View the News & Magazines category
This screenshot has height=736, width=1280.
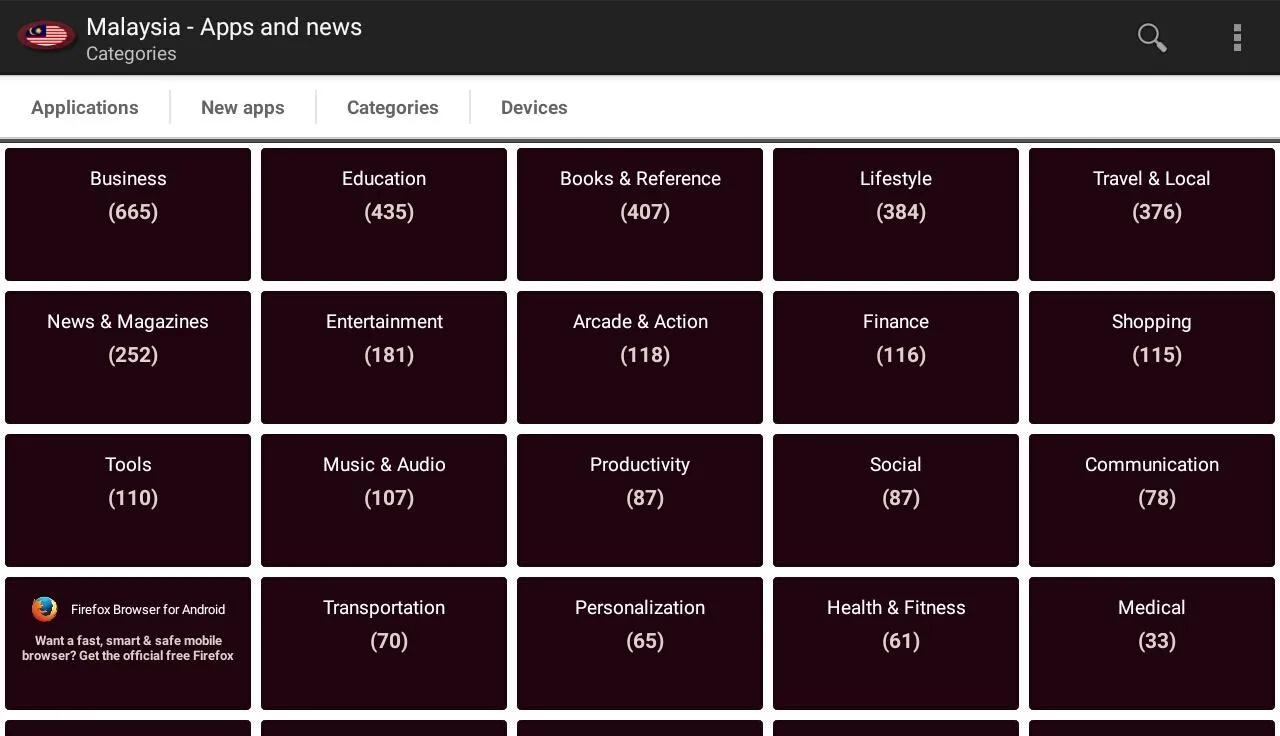point(128,357)
